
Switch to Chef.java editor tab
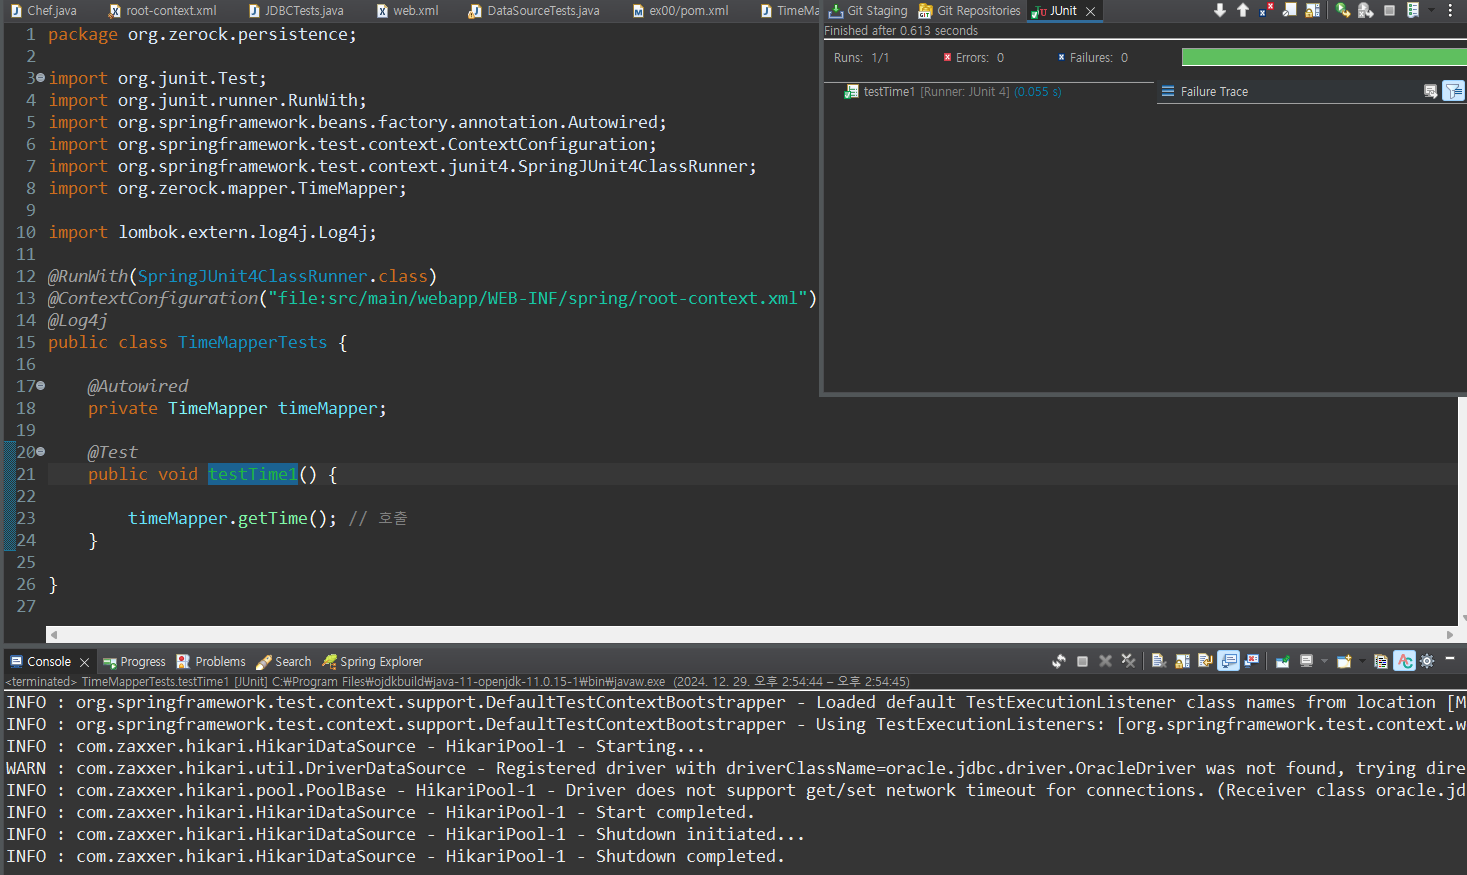(43, 11)
